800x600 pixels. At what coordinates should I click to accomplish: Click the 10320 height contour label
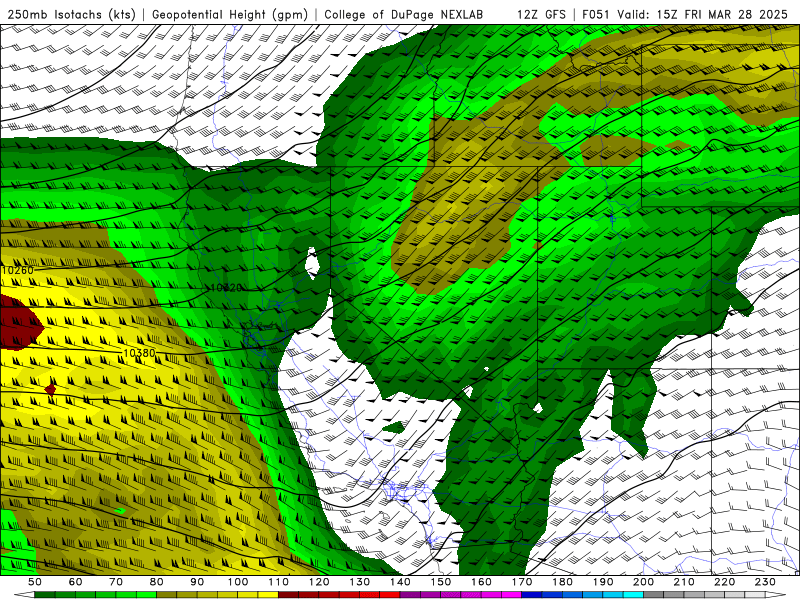(x=226, y=288)
